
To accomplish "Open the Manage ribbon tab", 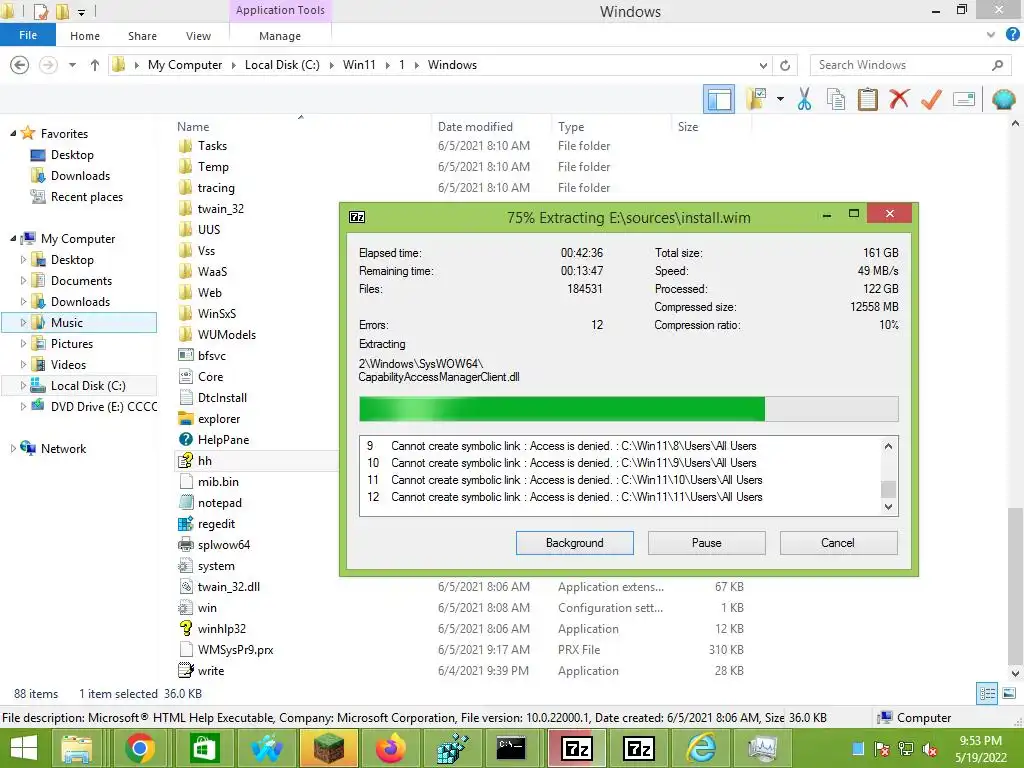I will (280, 36).
